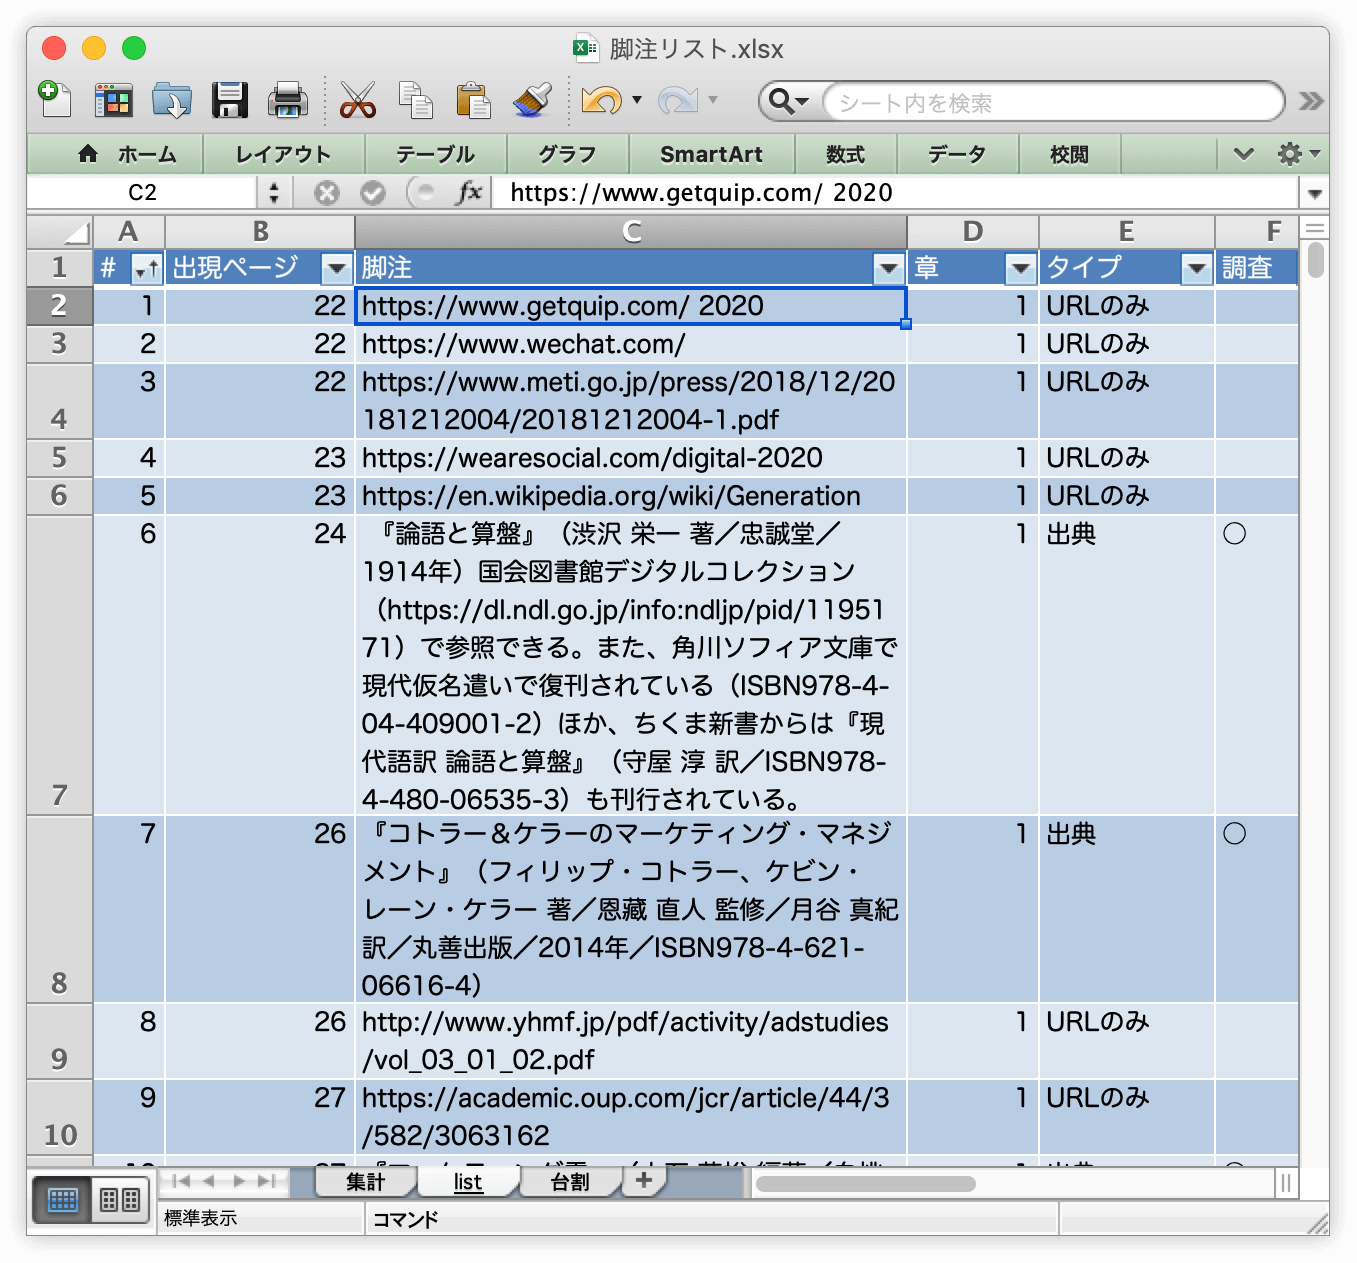Select row 7 header
Image resolution: width=1357 pixels, height=1263 pixels.
pyautogui.click(x=60, y=665)
